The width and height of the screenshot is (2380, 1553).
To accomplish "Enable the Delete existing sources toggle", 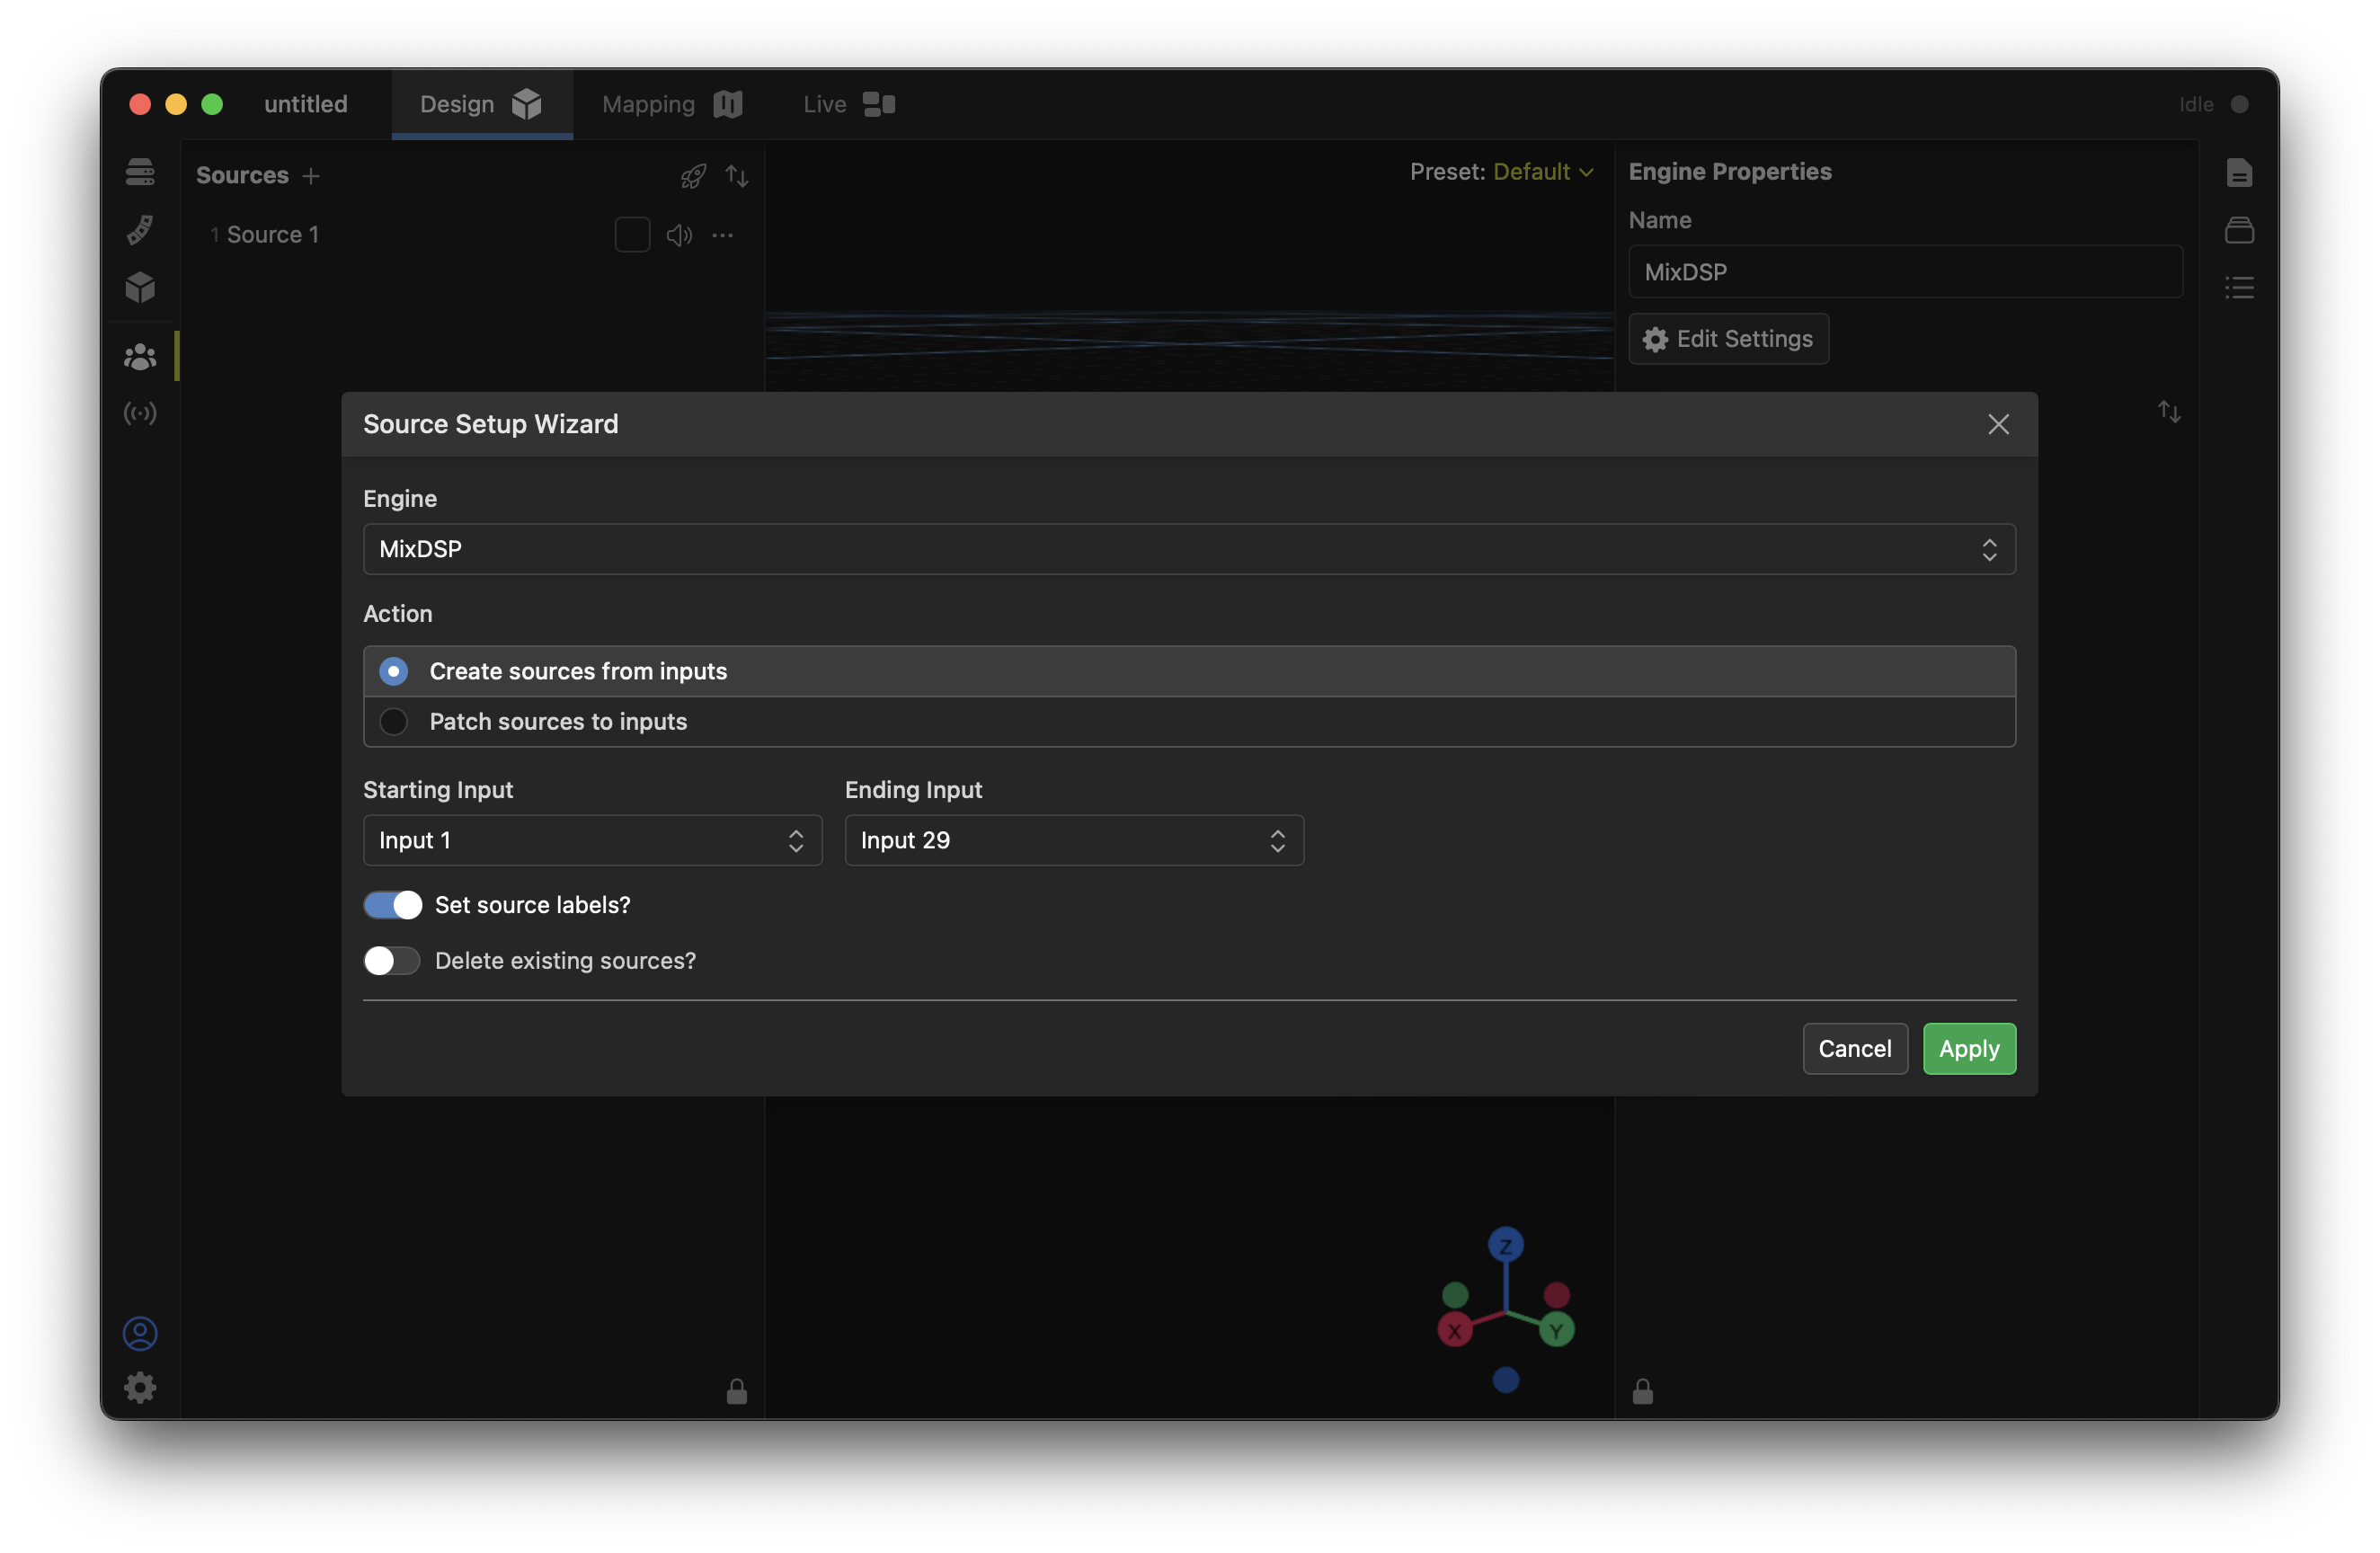I will click(x=392, y=961).
